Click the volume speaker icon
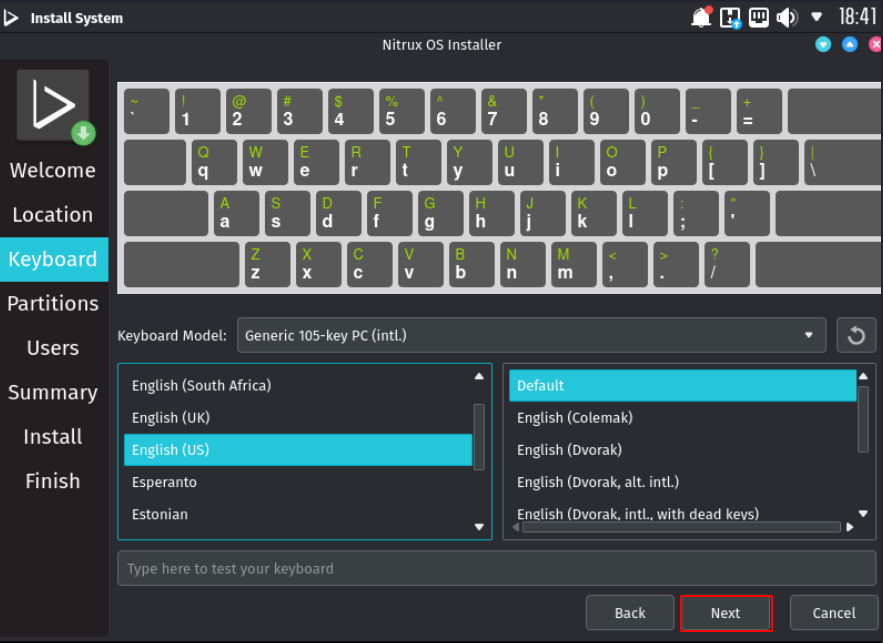Viewport: 883px width, 643px height. [787, 17]
